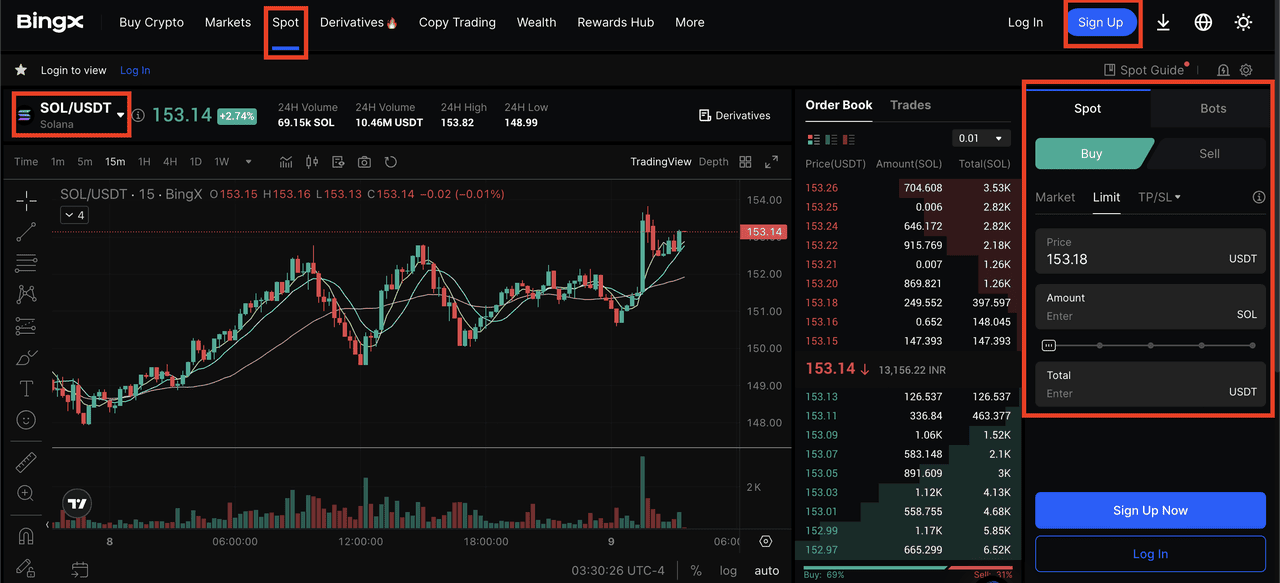Image resolution: width=1280 pixels, height=583 pixels.
Task: Switch to TradingView chart mode
Action: pos(660,162)
